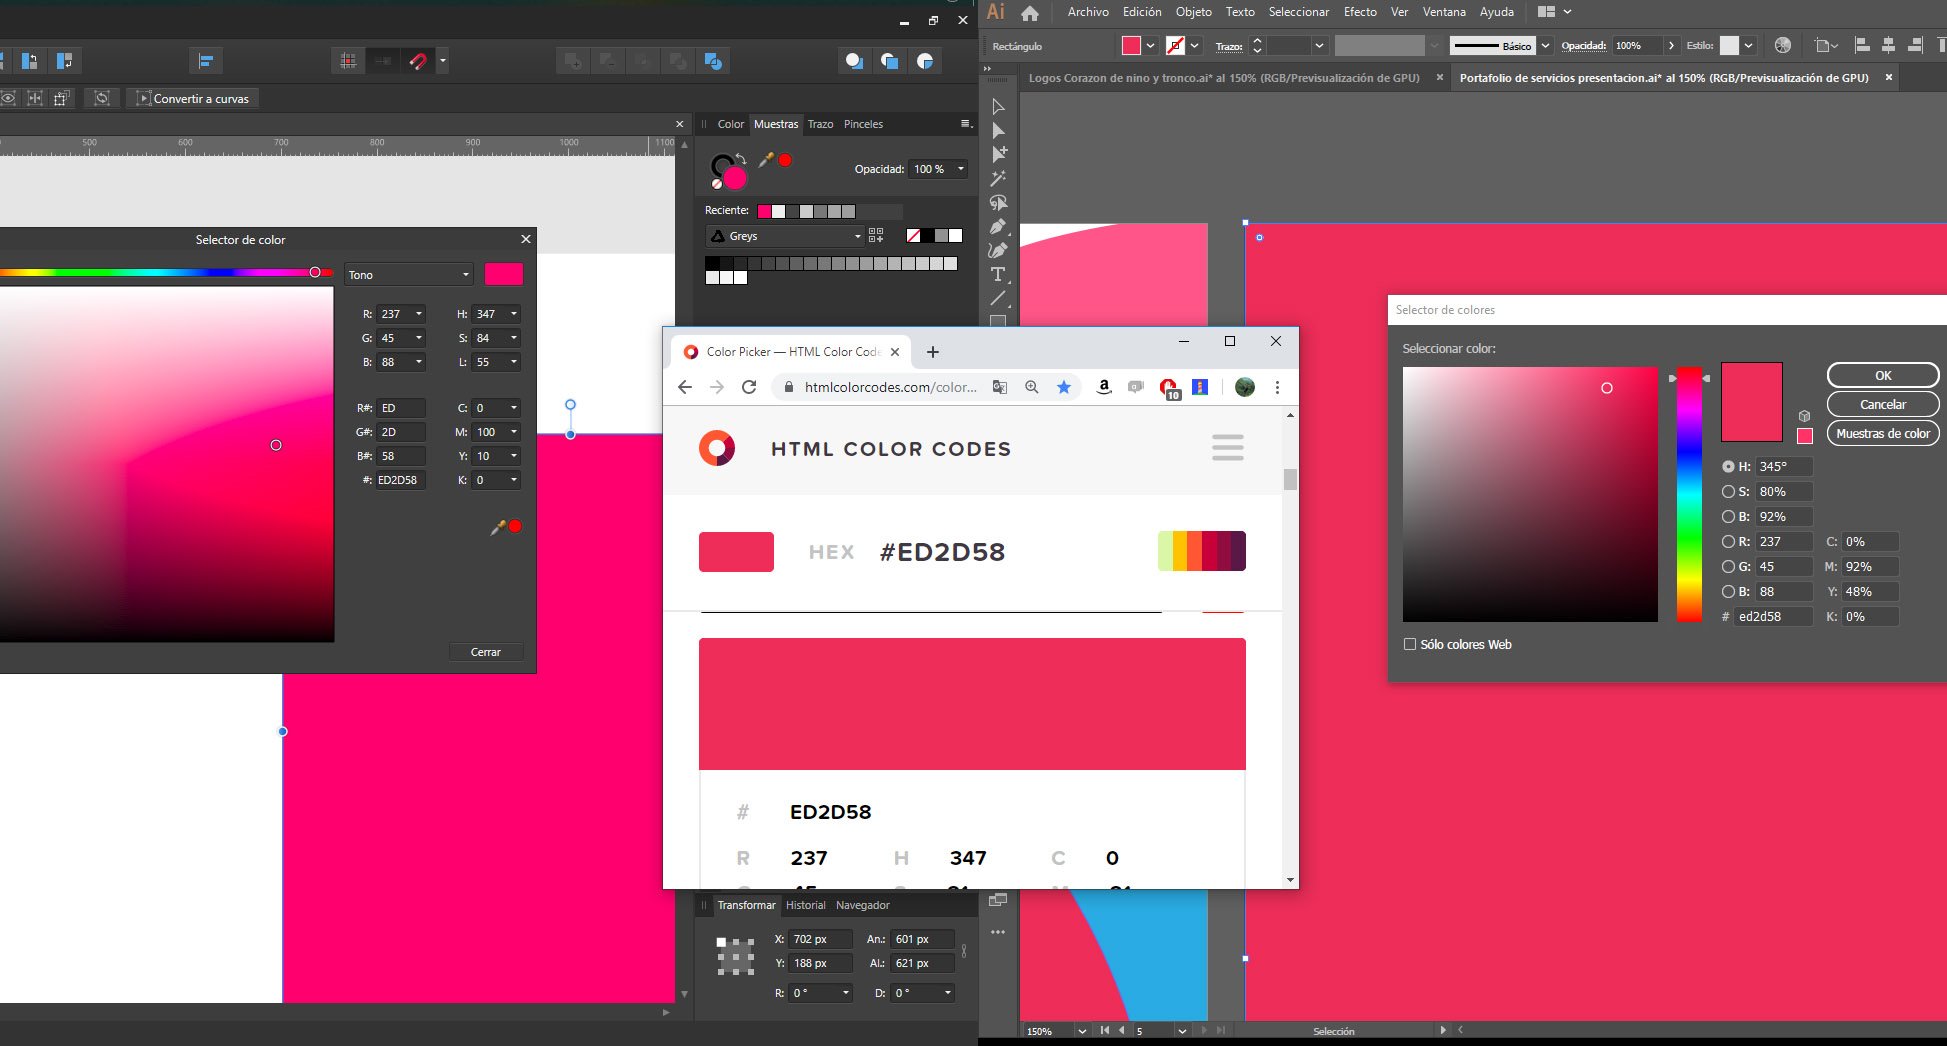The width and height of the screenshot is (1947, 1046).
Task: Select the S radio button in Illustrator picker
Action: (1728, 492)
